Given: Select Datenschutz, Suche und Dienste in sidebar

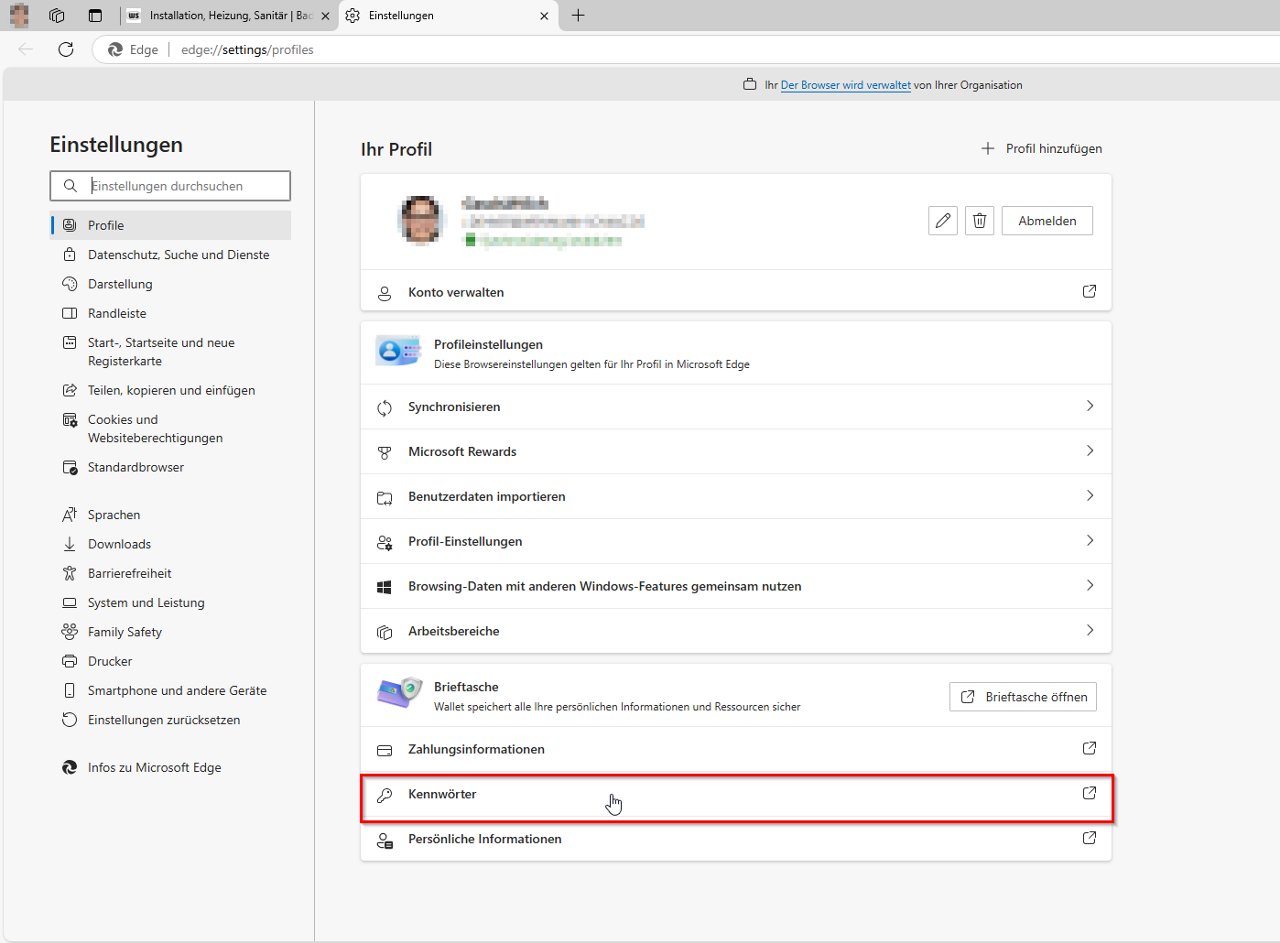Looking at the screenshot, I should [178, 255].
